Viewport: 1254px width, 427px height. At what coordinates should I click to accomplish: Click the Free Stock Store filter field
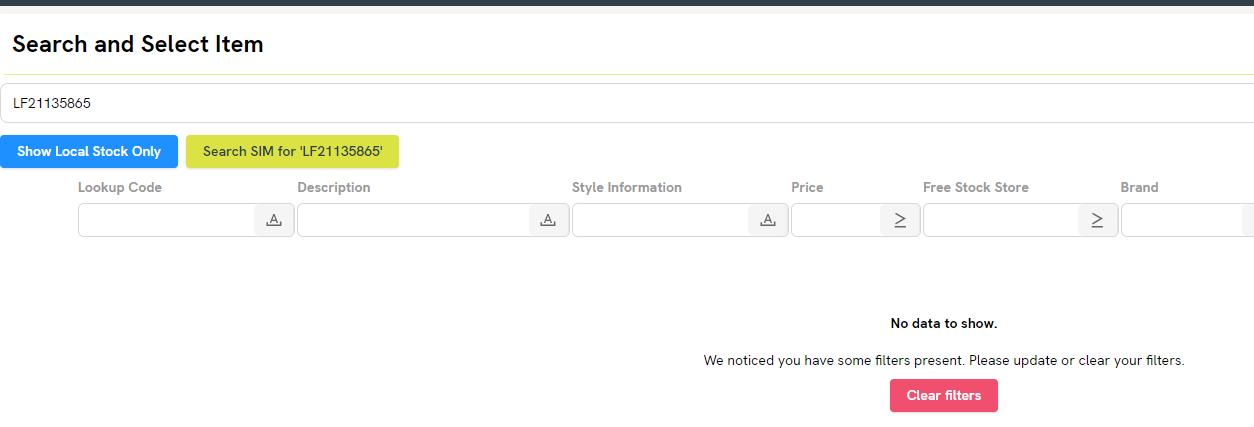point(1000,220)
